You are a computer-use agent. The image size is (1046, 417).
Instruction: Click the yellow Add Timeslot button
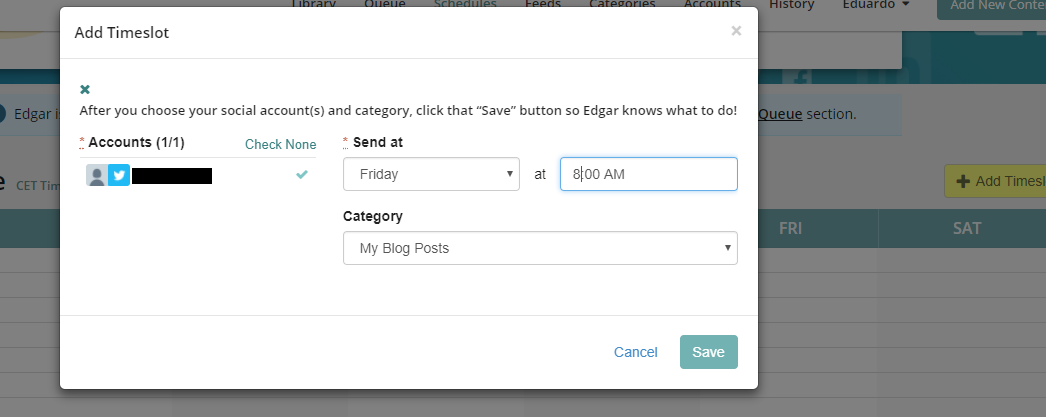click(995, 181)
